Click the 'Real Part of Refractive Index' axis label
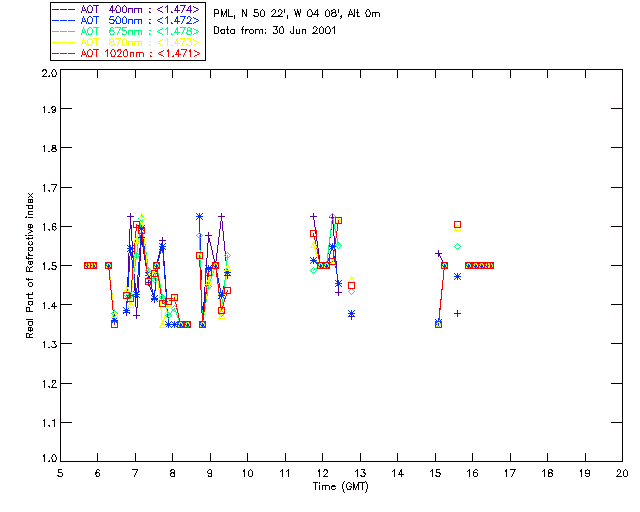Screen dimensions: 640x512 coord(29,265)
